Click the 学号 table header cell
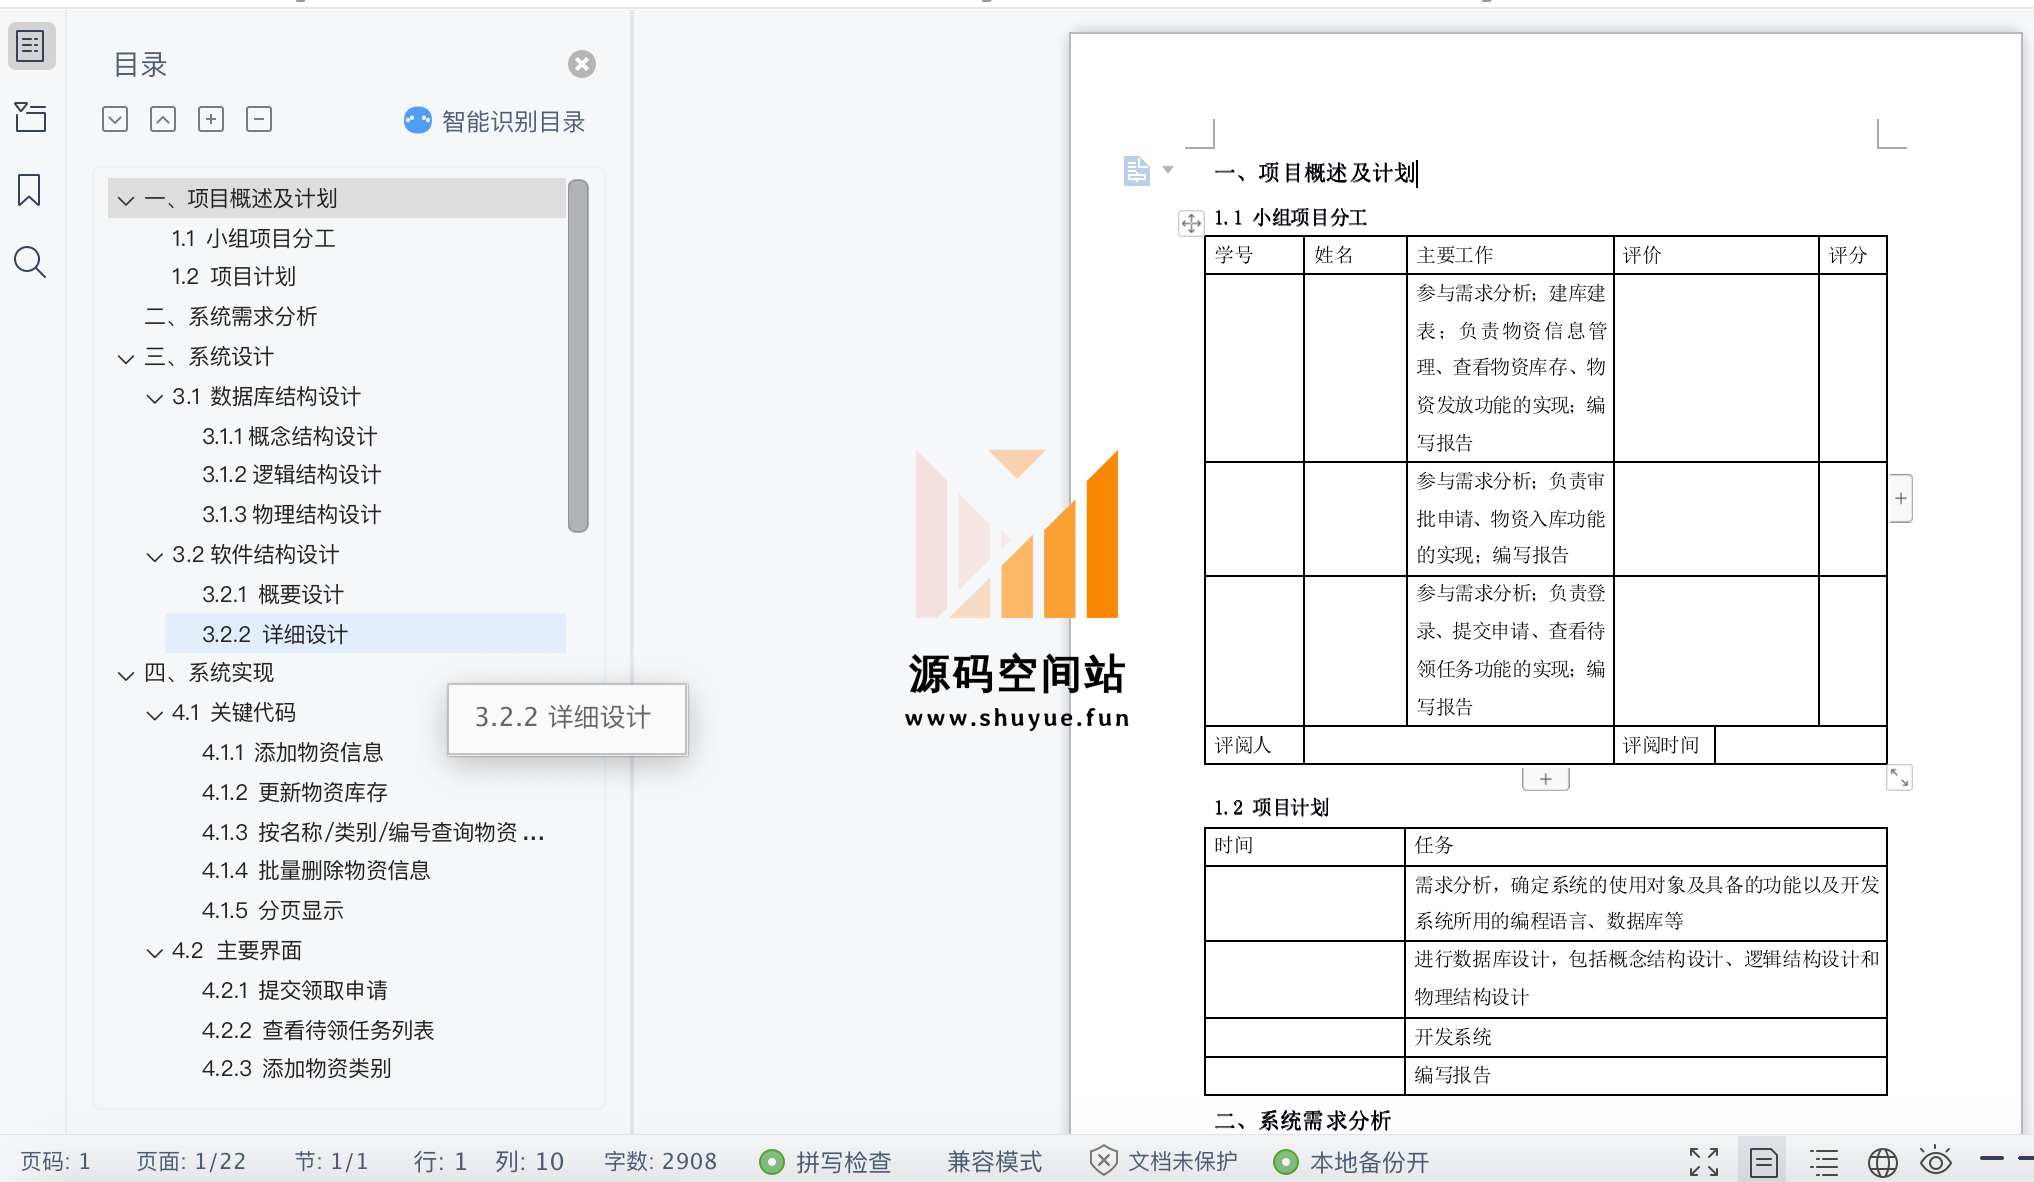This screenshot has height=1182, width=2034. click(x=1255, y=255)
